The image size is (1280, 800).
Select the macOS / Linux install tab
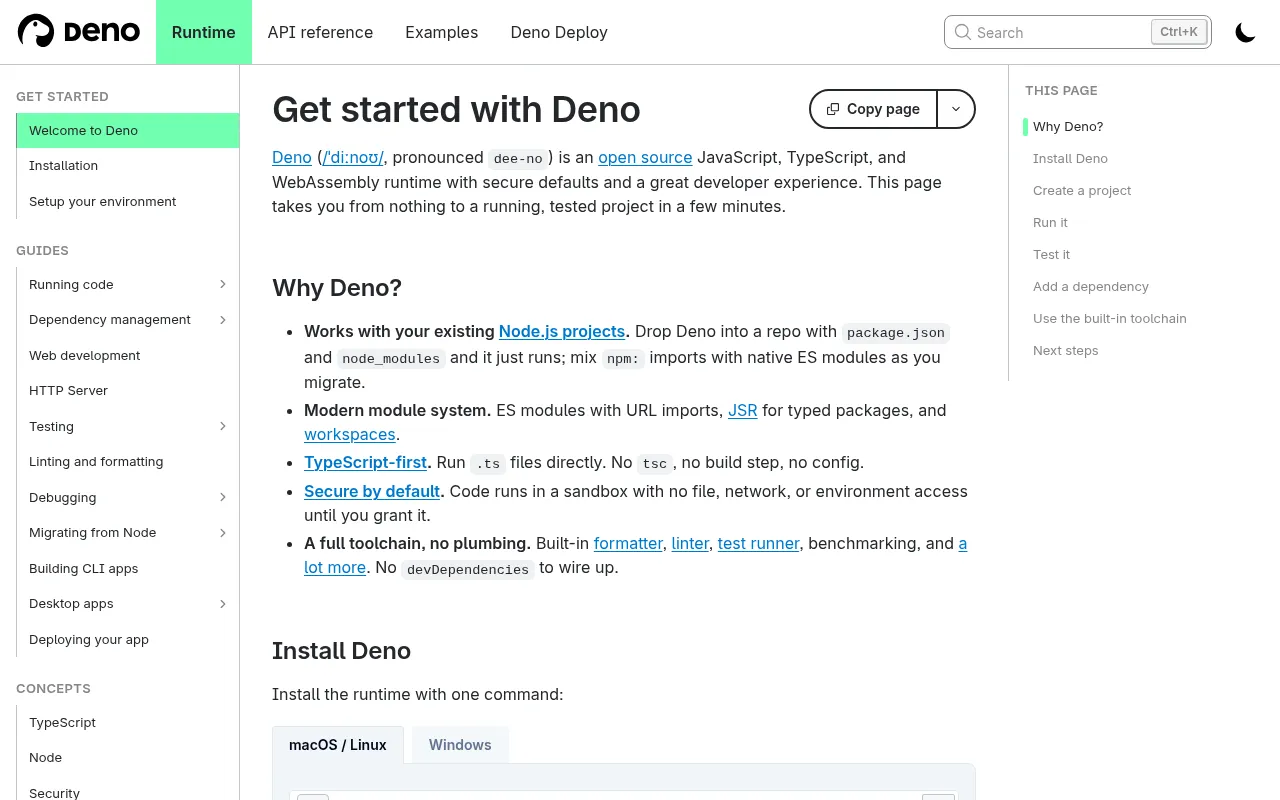[338, 745]
